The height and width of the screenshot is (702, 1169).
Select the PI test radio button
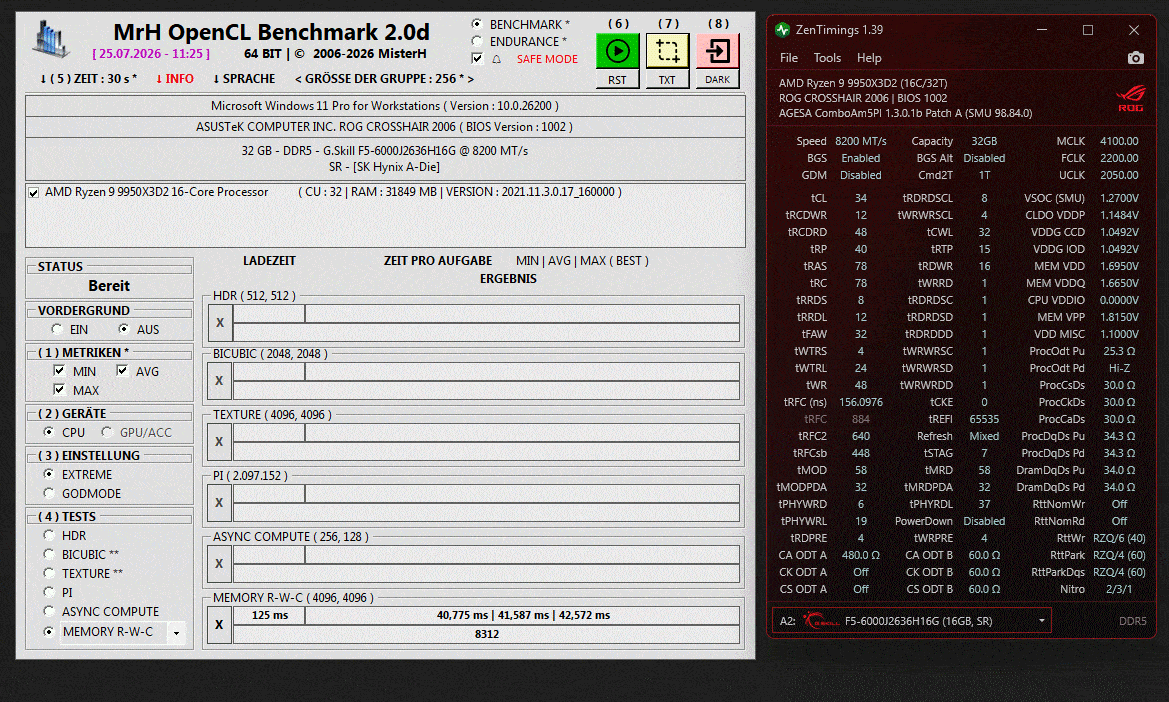[x=48, y=592]
